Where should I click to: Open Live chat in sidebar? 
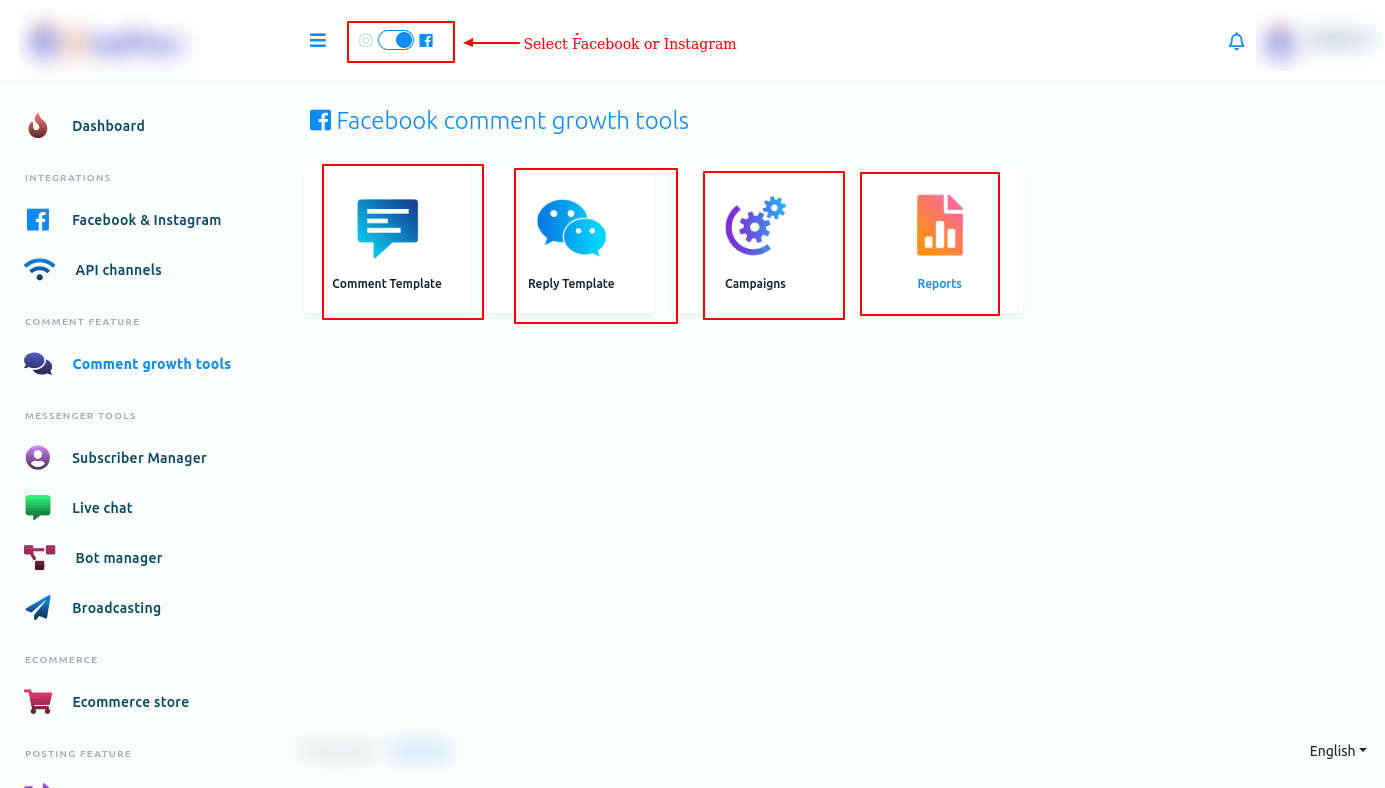[x=102, y=508]
